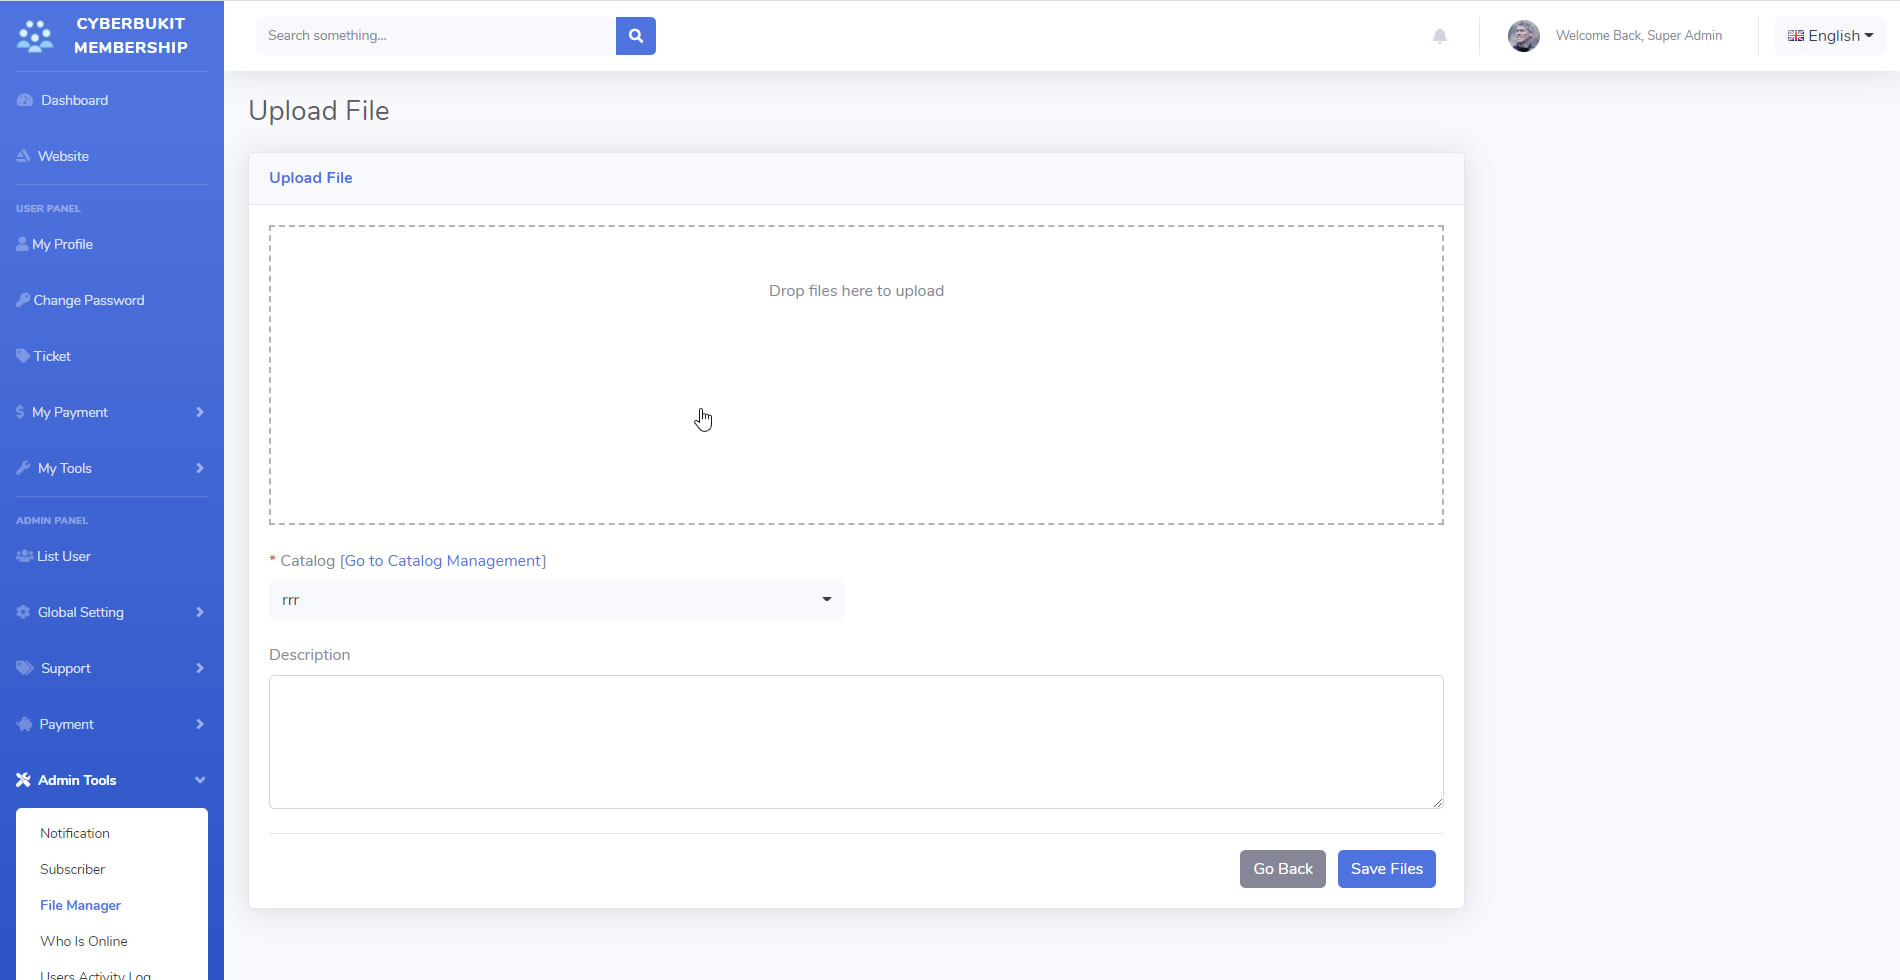This screenshot has width=1900, height=980.
Task: Select the Website sidebar icon
Action: [x=23, y=155]
